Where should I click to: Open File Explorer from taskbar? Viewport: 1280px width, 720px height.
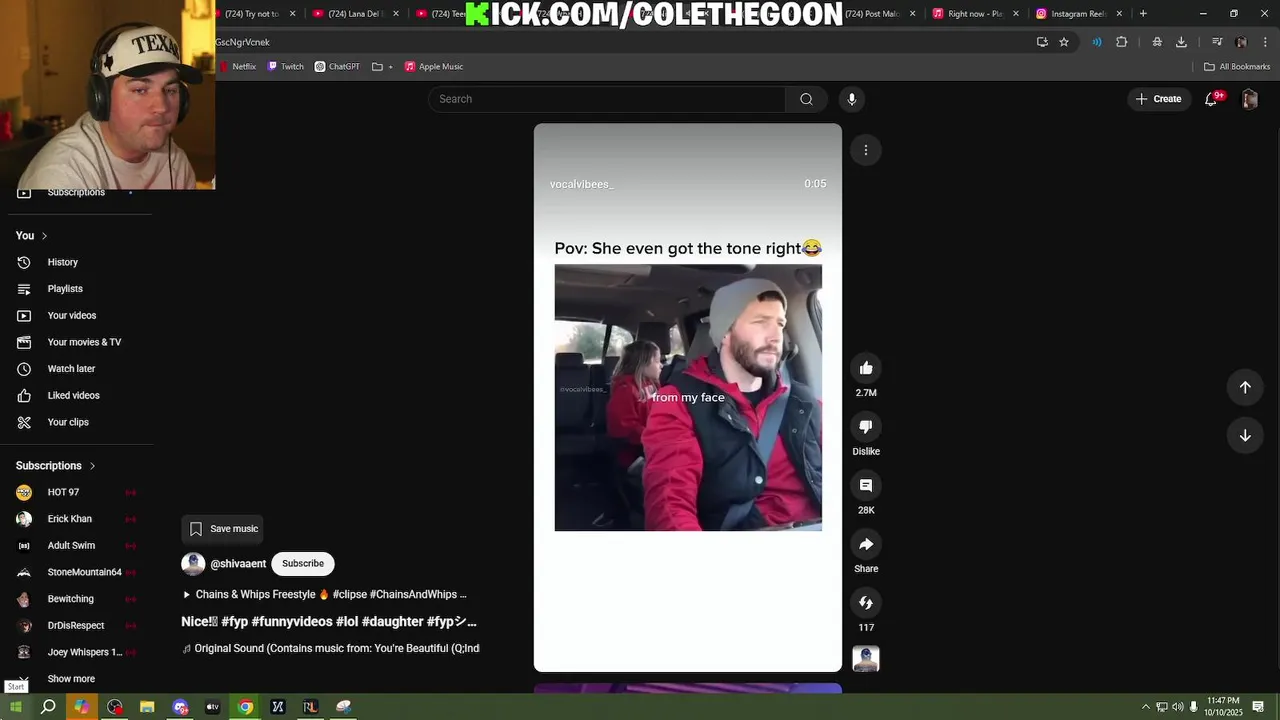point(147,707)
